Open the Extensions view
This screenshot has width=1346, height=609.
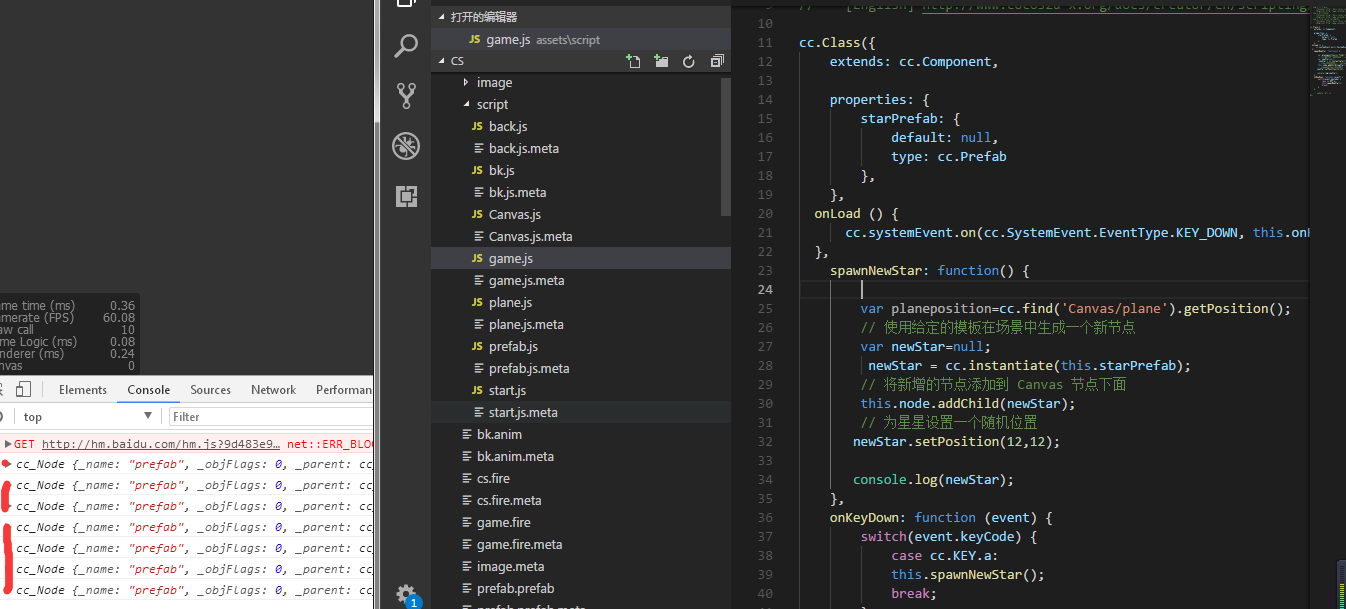406,196
